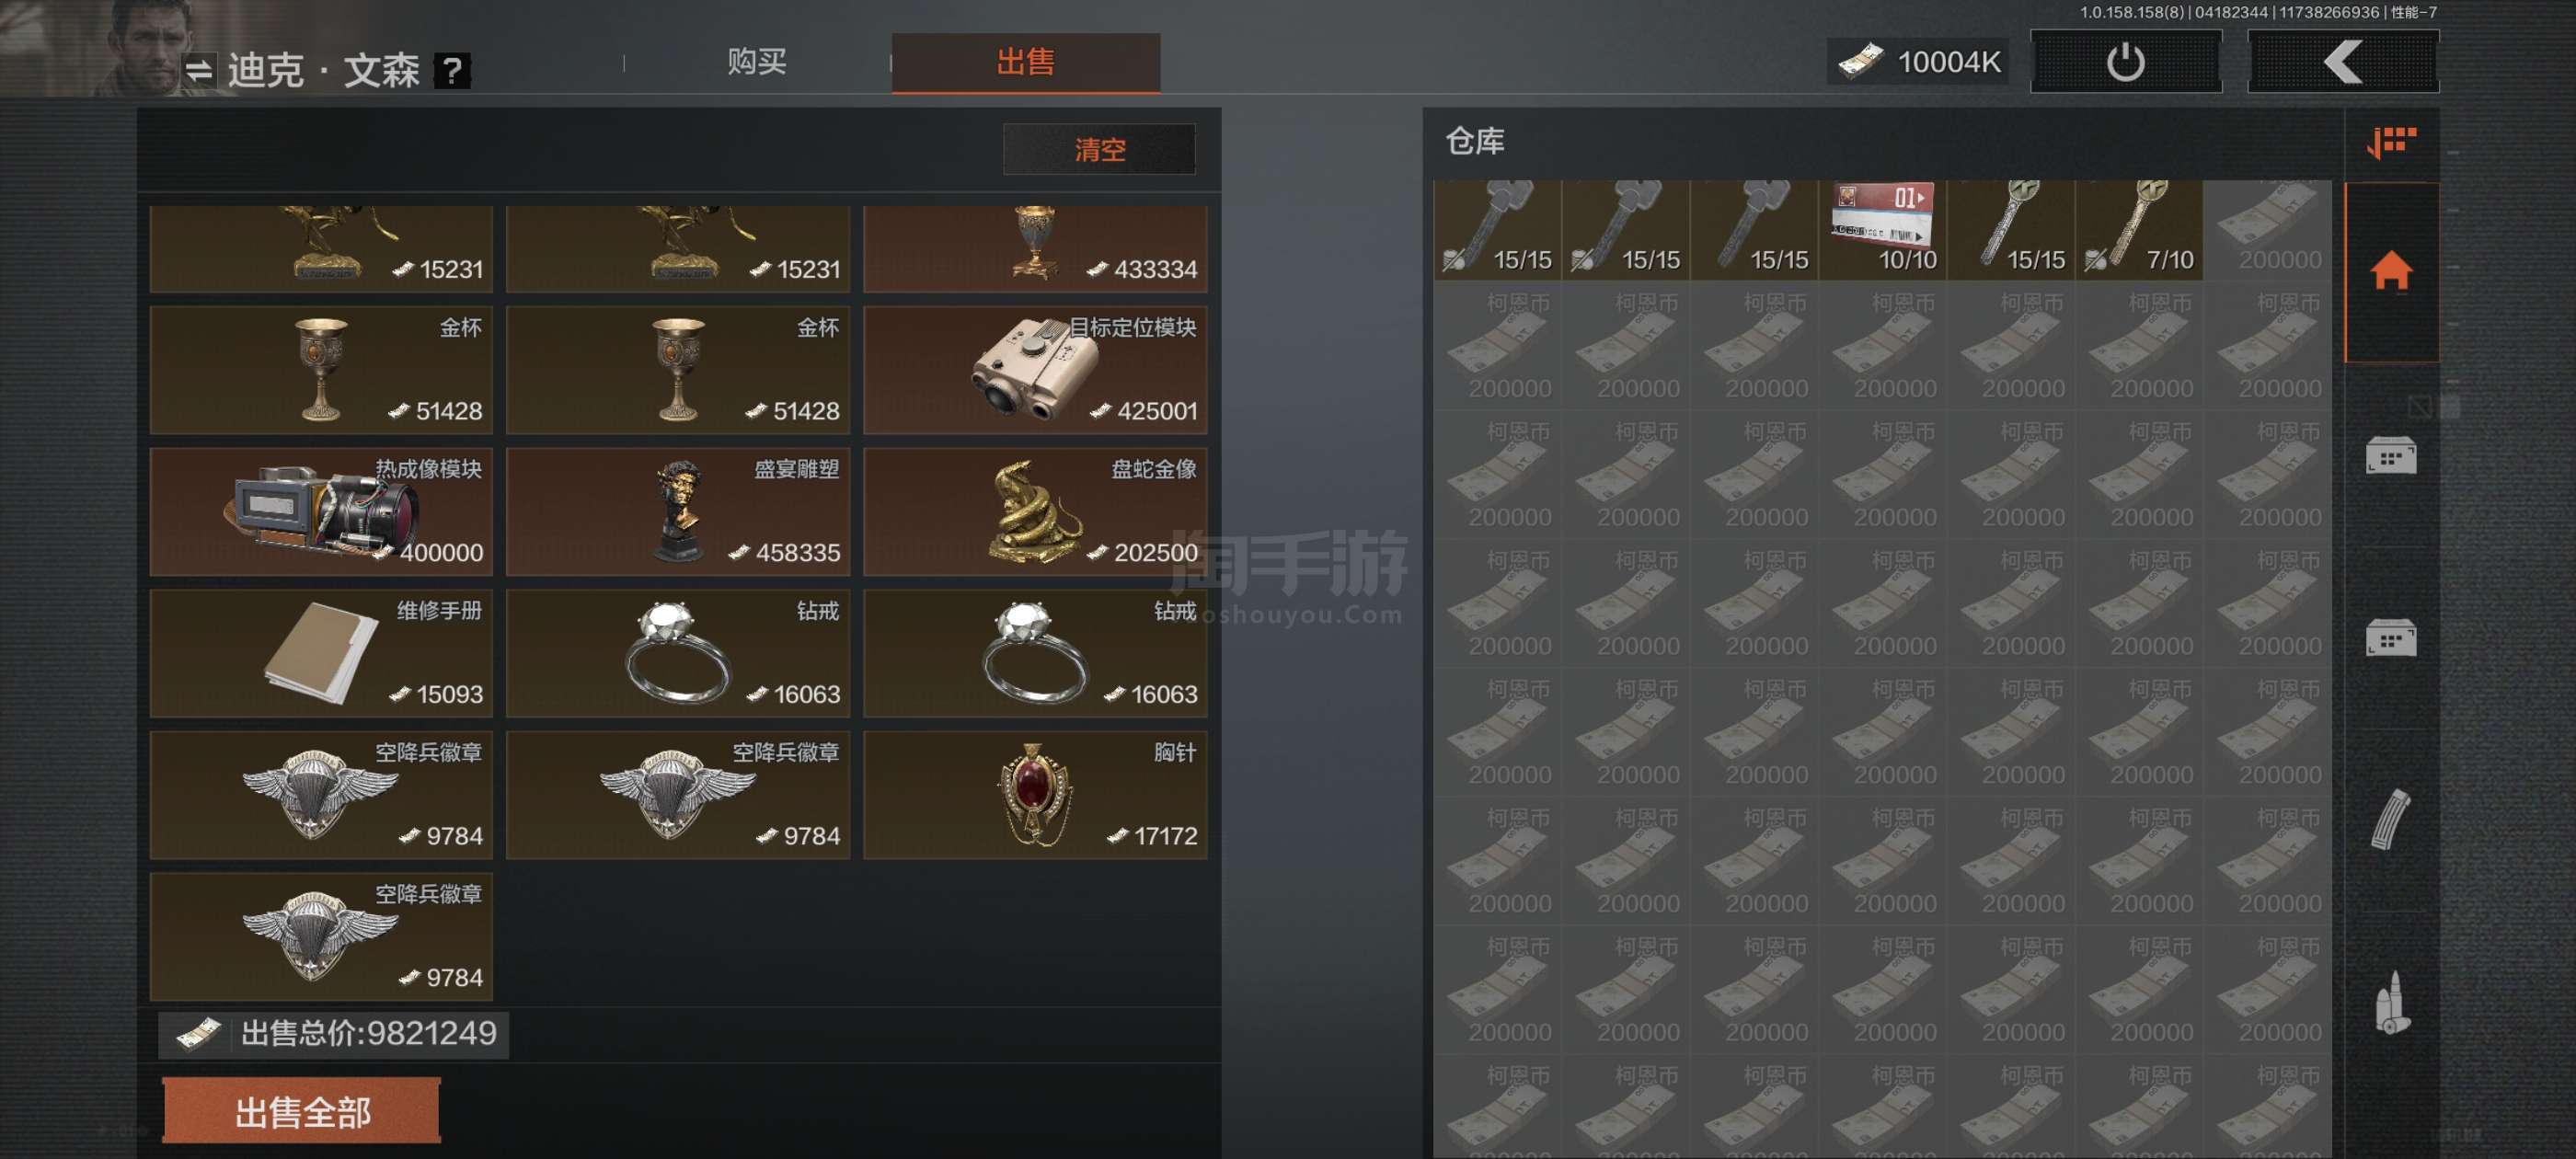Click the 盘蛇金像 item card

coord(1035,511)
